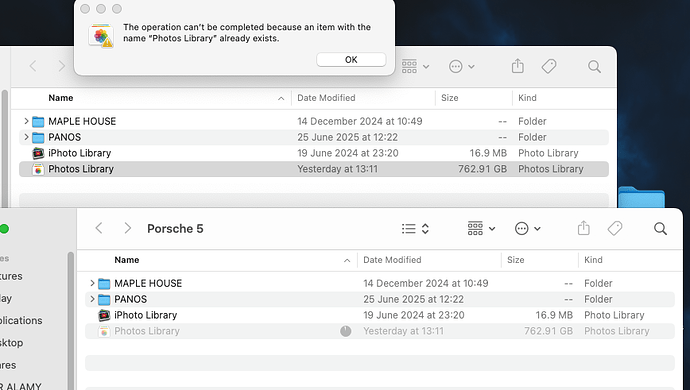The width and height of the screenshot is (690, 390).
Task: Click Share icon in Porsche 5 window
Action: (584, 228)
